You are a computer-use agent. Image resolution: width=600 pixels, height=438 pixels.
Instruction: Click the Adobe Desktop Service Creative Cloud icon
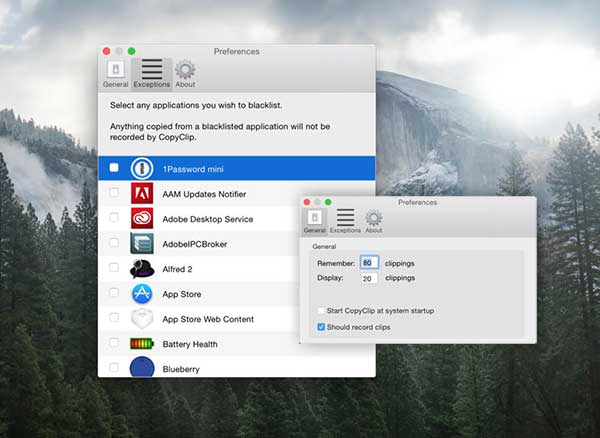pyautogui.click(x=142, y=218)
